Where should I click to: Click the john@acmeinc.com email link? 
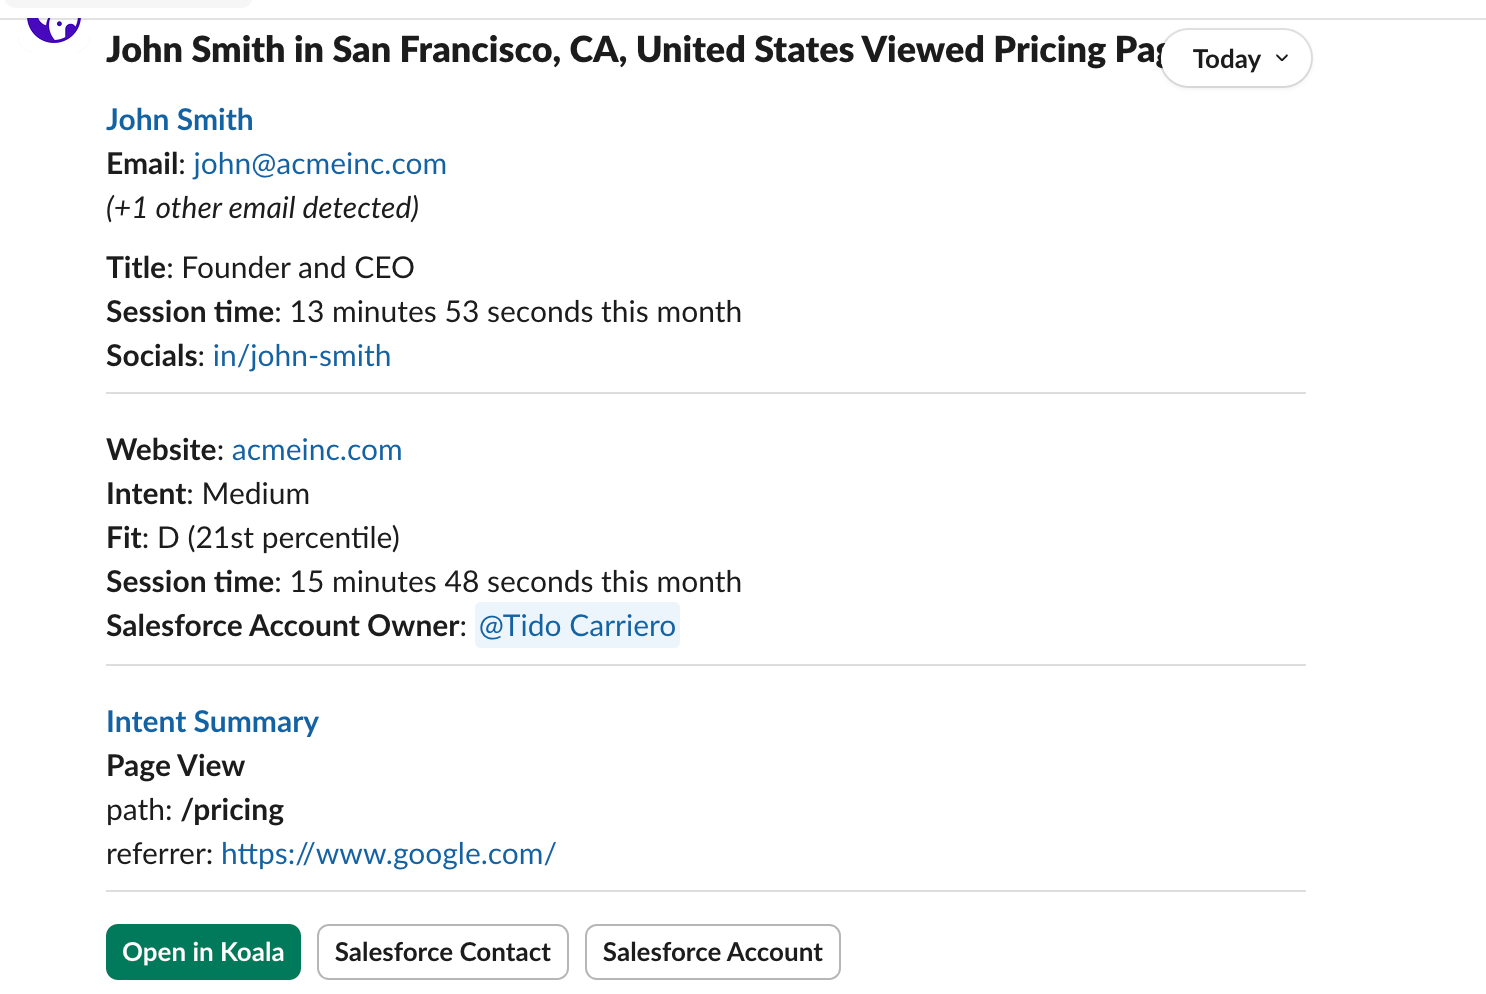pyautogui.click(x=320, y=164)
